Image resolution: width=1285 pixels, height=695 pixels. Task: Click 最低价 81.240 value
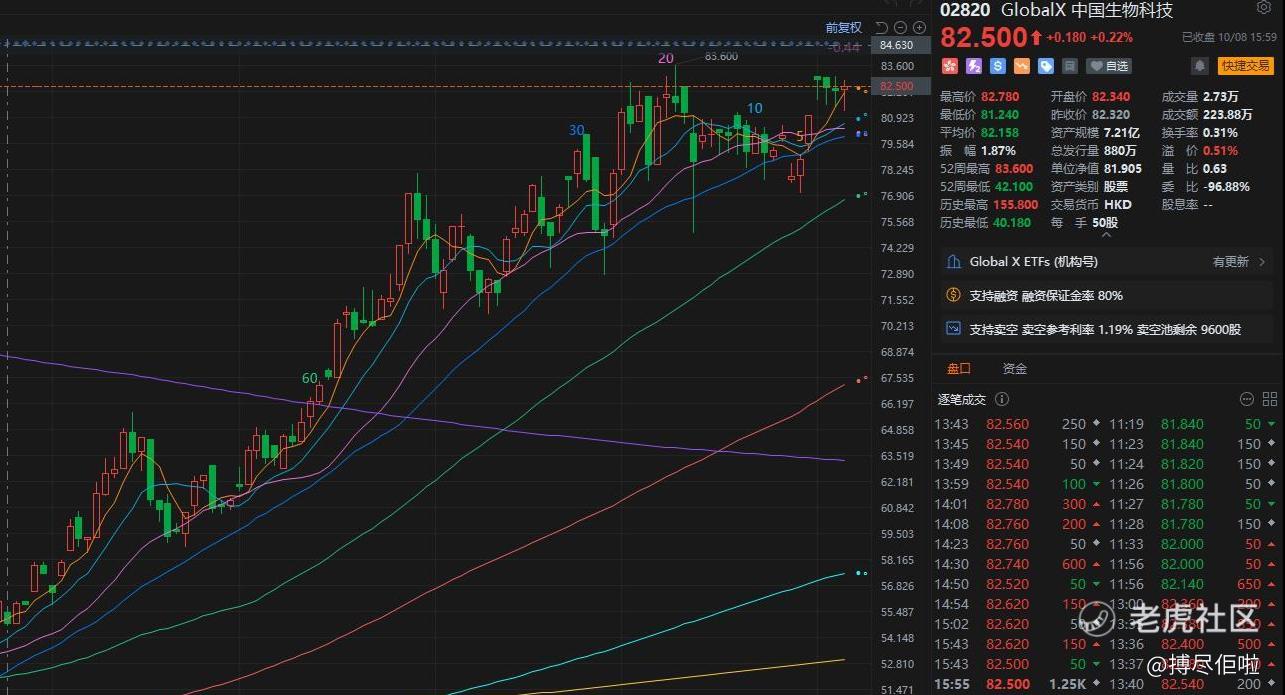[x=1000, y=115]
